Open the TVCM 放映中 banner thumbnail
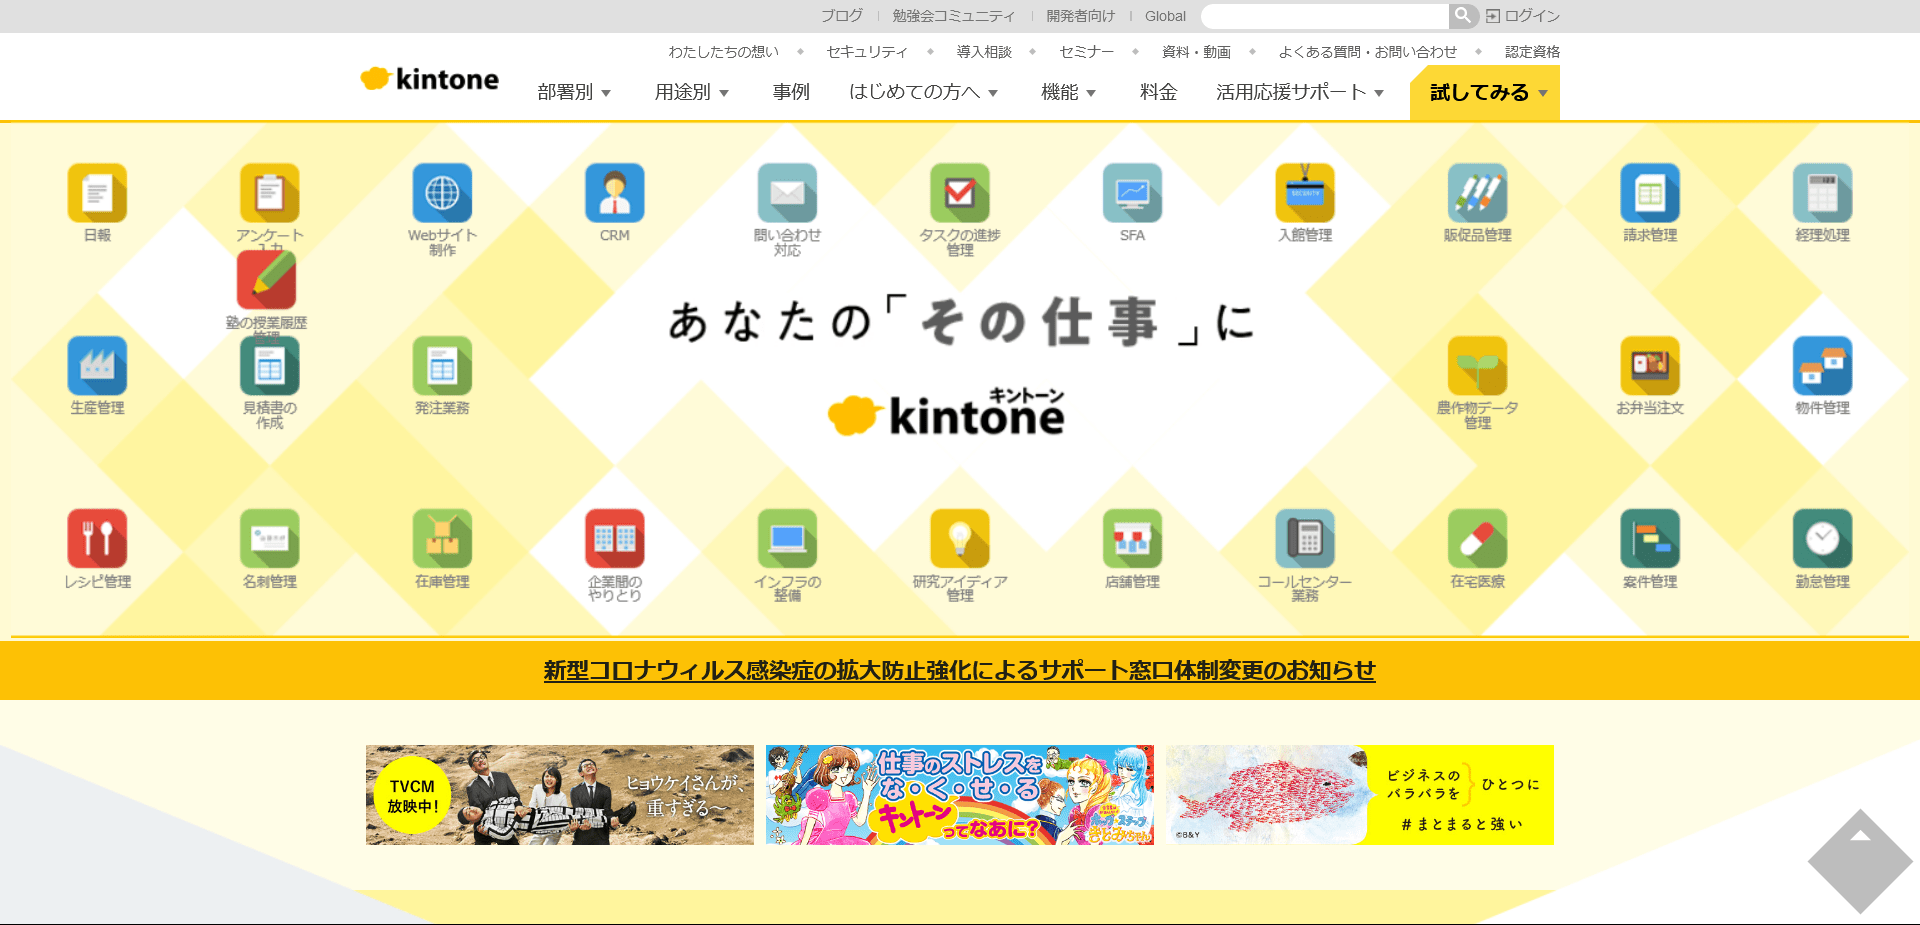This screenshot has width=1920, height=925. [x=559, y=795]
